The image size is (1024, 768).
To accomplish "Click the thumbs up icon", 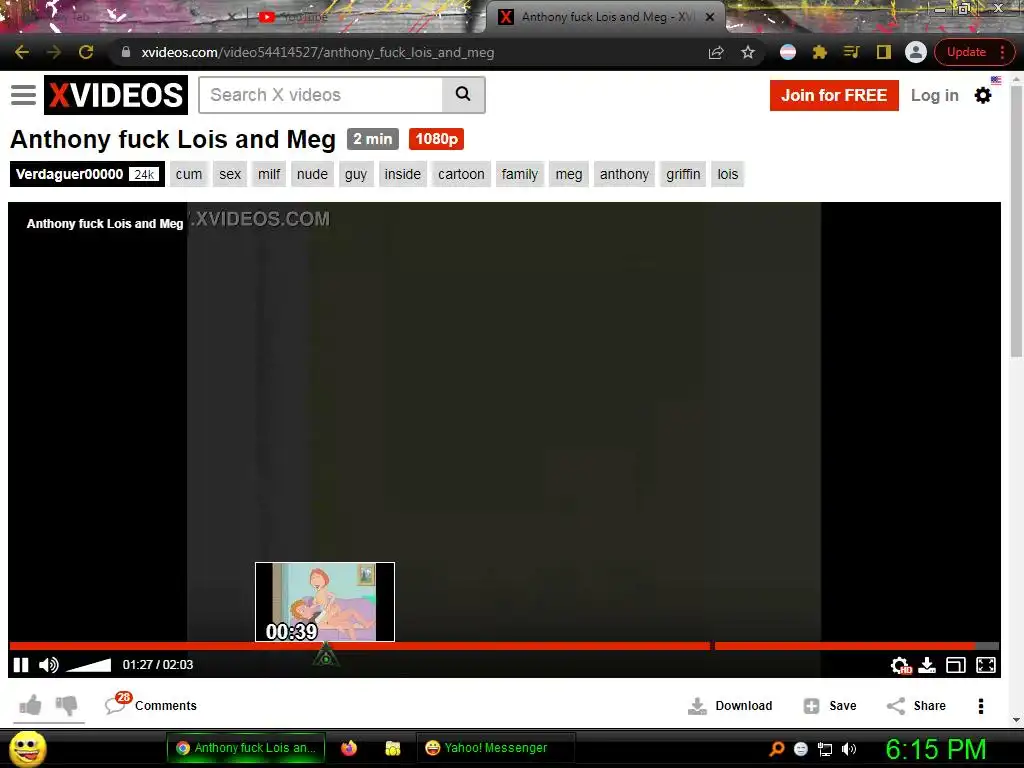I will (x=30, y=705).
